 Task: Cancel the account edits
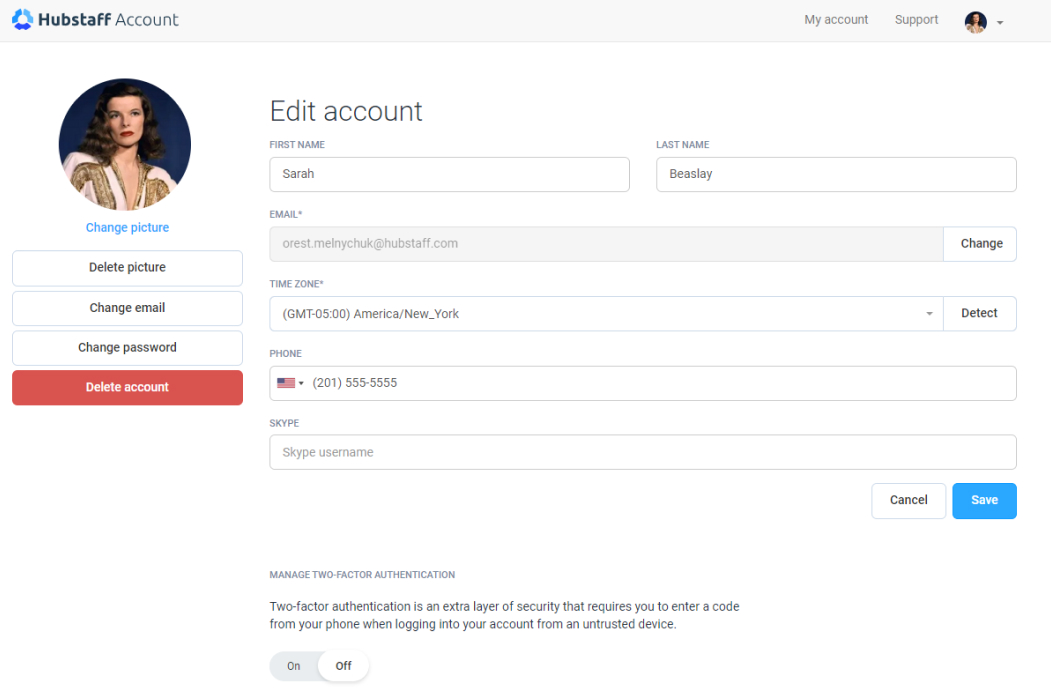pos(908,501)
